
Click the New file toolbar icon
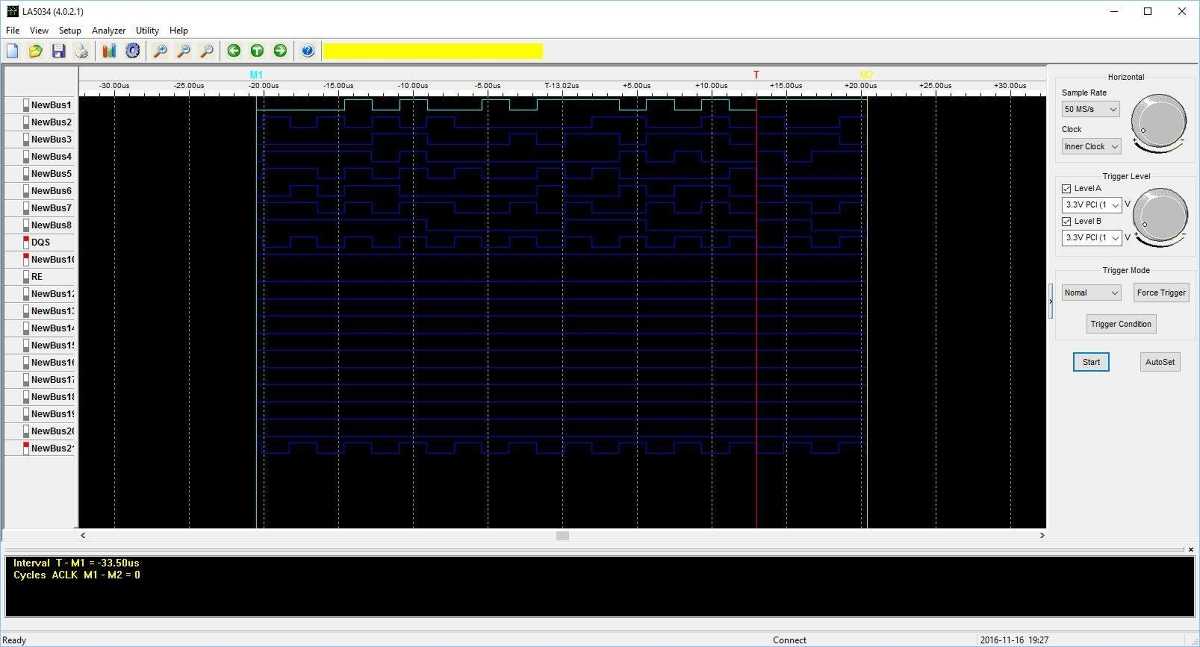click(12, 51)
